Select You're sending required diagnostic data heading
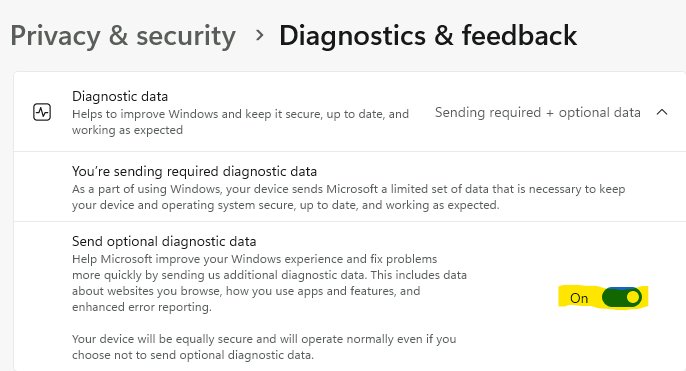Image resolution: width=686 pixels, height=371 pixels. coord(194,172)
